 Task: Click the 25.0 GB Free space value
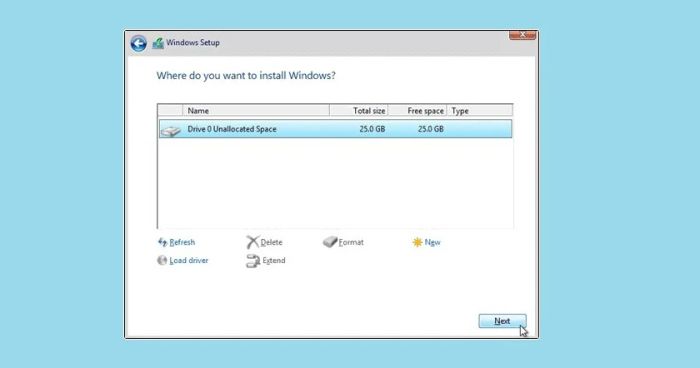[431, 129]
